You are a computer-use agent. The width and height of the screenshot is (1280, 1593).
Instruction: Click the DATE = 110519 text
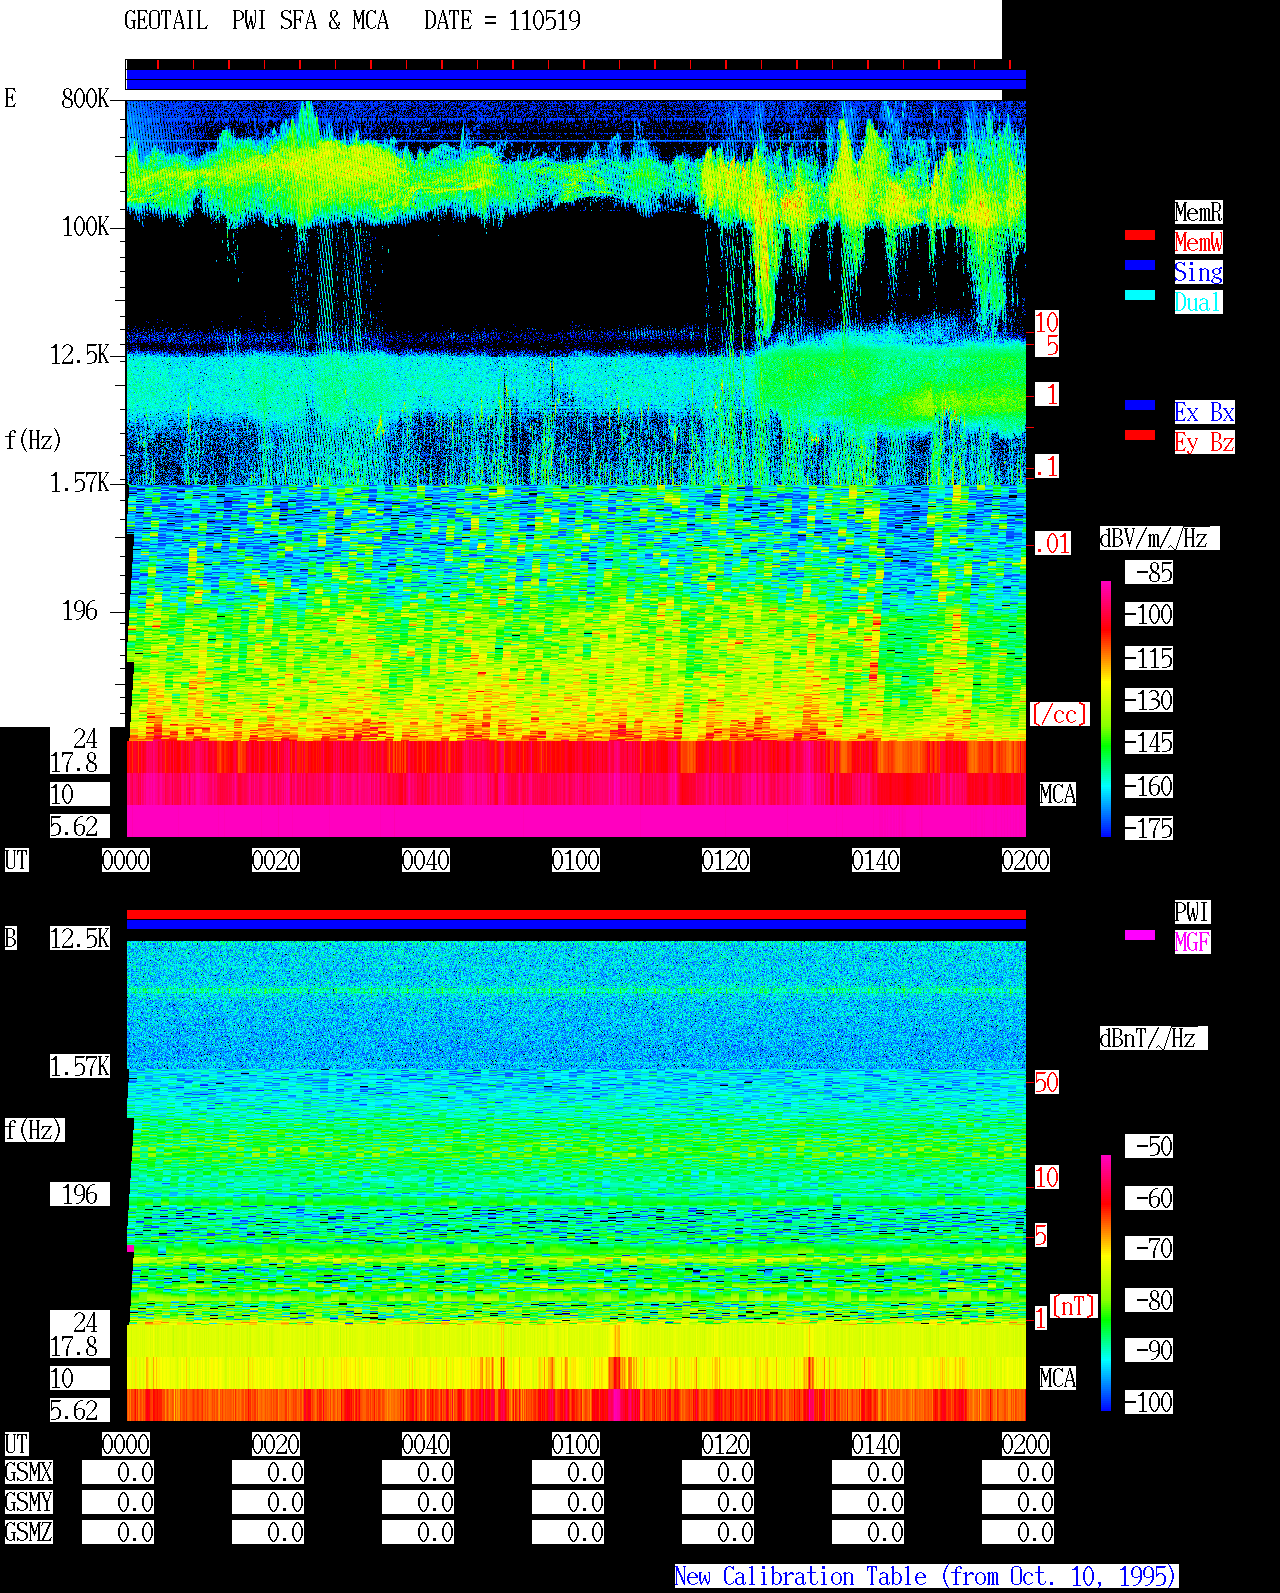pos(502,21)
